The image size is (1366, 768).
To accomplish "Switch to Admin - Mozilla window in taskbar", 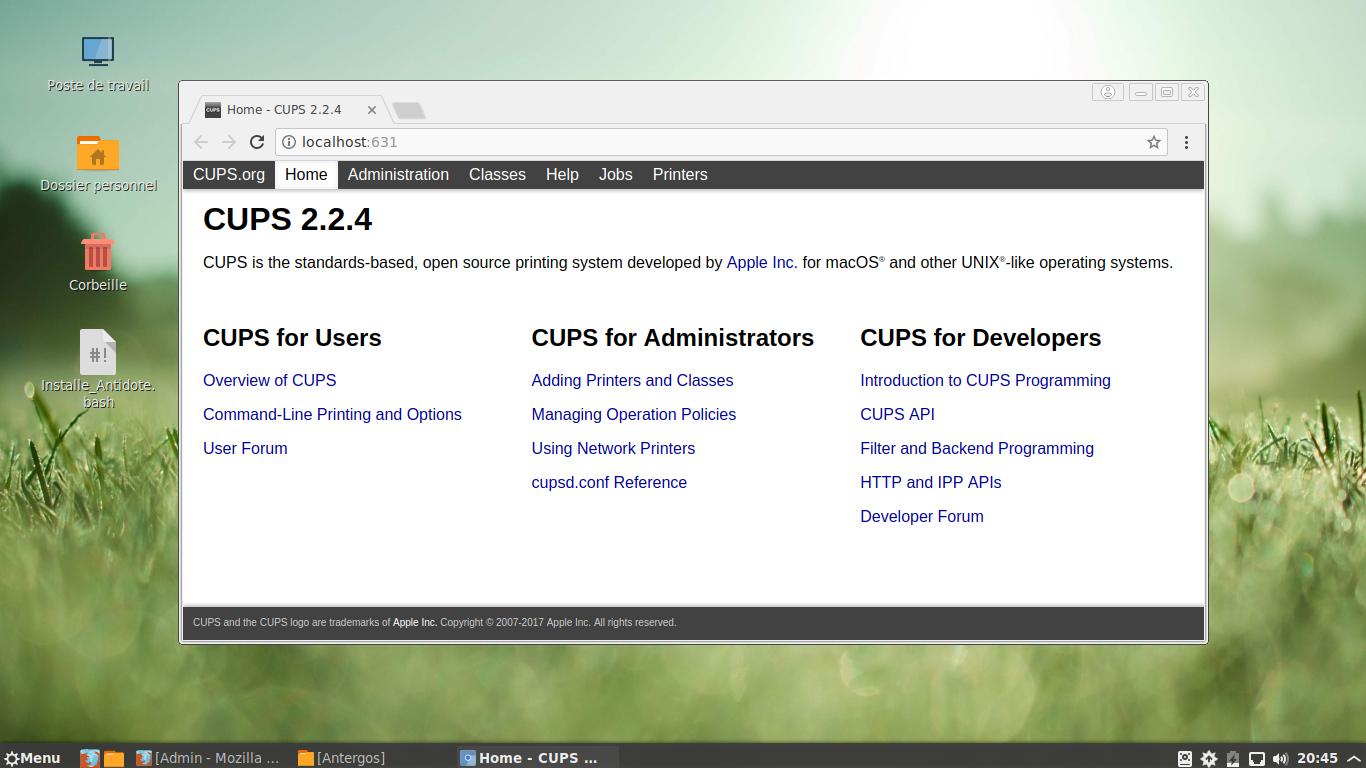I will [x=208, y=758].
